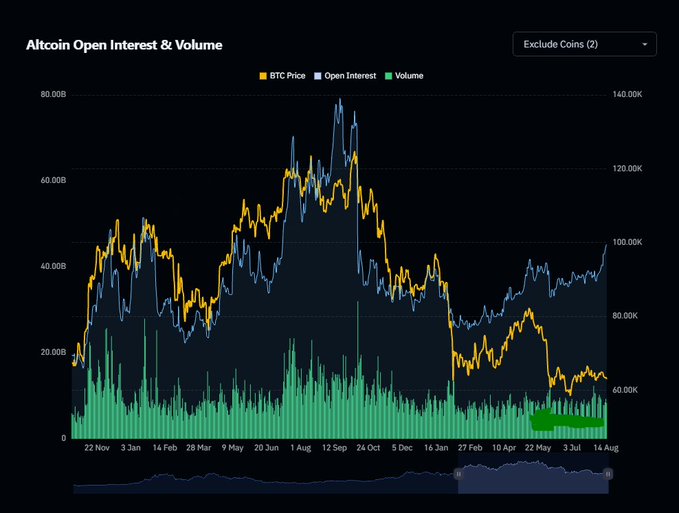Screen dimensions: 679x513
Task: Click the 10 Apr date label
Action: coord(504,448)
